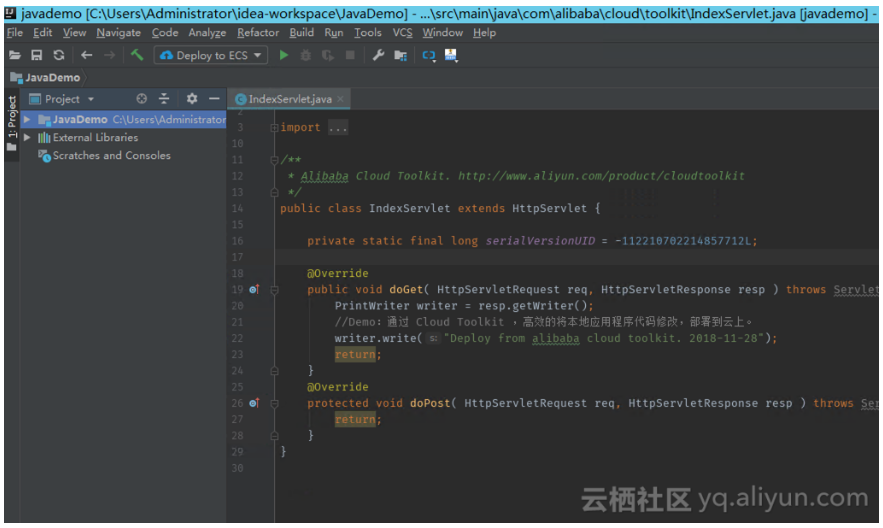
Task: Open Settings via the wrench icon
Action: pos(378,55)
